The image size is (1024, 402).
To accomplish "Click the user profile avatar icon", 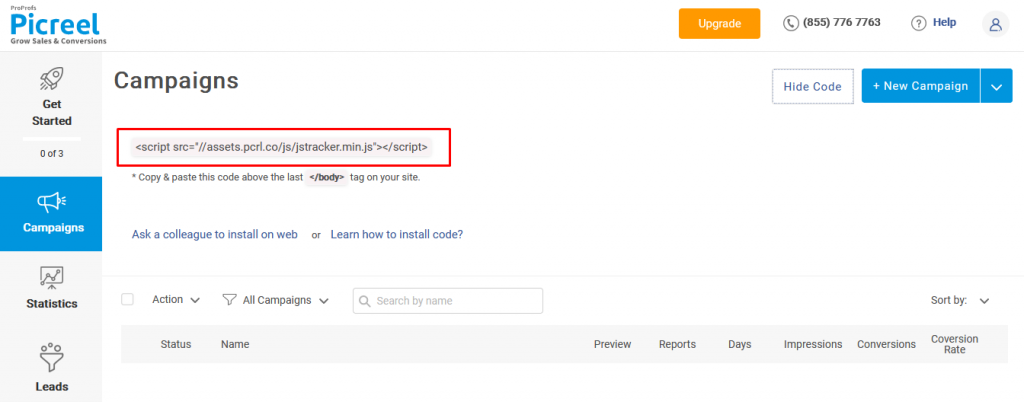I will click(995, 24).
